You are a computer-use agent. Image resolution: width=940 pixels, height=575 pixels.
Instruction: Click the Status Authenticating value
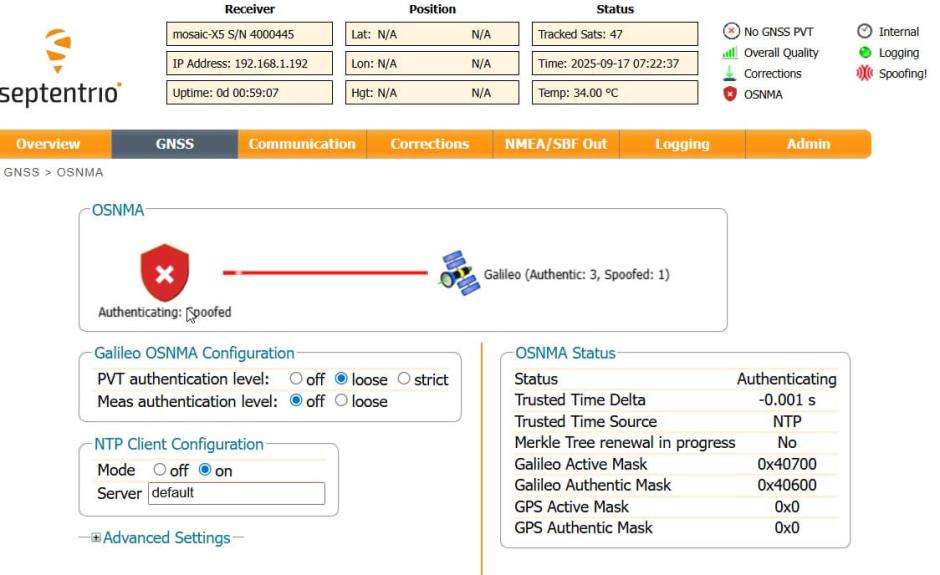coord(787,379)
